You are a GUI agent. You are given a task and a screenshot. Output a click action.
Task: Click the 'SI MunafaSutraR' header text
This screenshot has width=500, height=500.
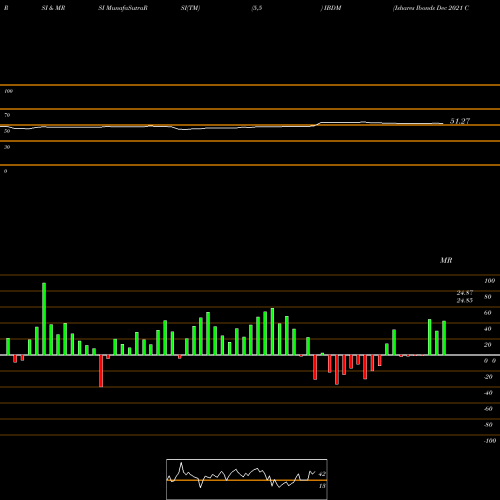(123, 8)
